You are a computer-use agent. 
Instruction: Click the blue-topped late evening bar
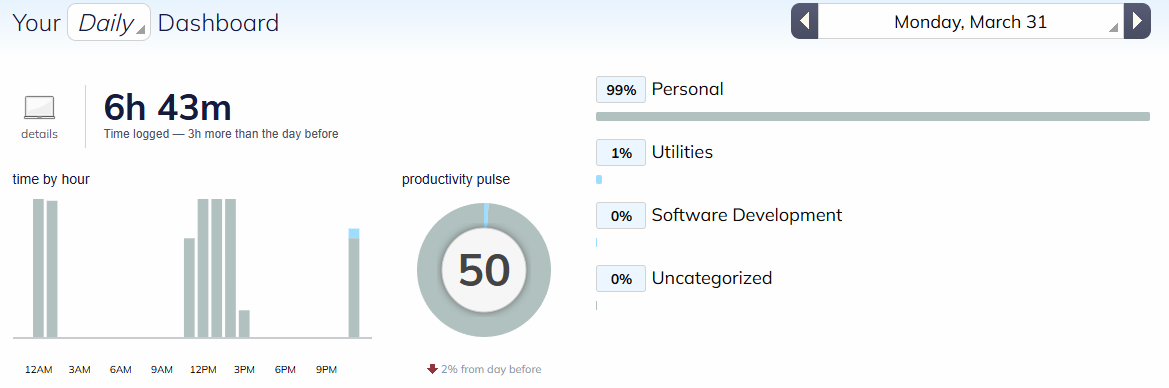coord(354,284)
